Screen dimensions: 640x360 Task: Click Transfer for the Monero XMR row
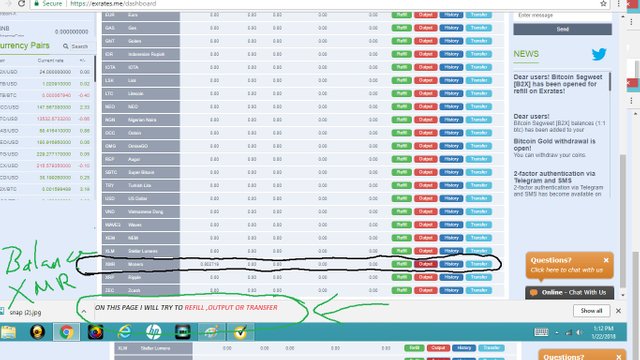479,264
